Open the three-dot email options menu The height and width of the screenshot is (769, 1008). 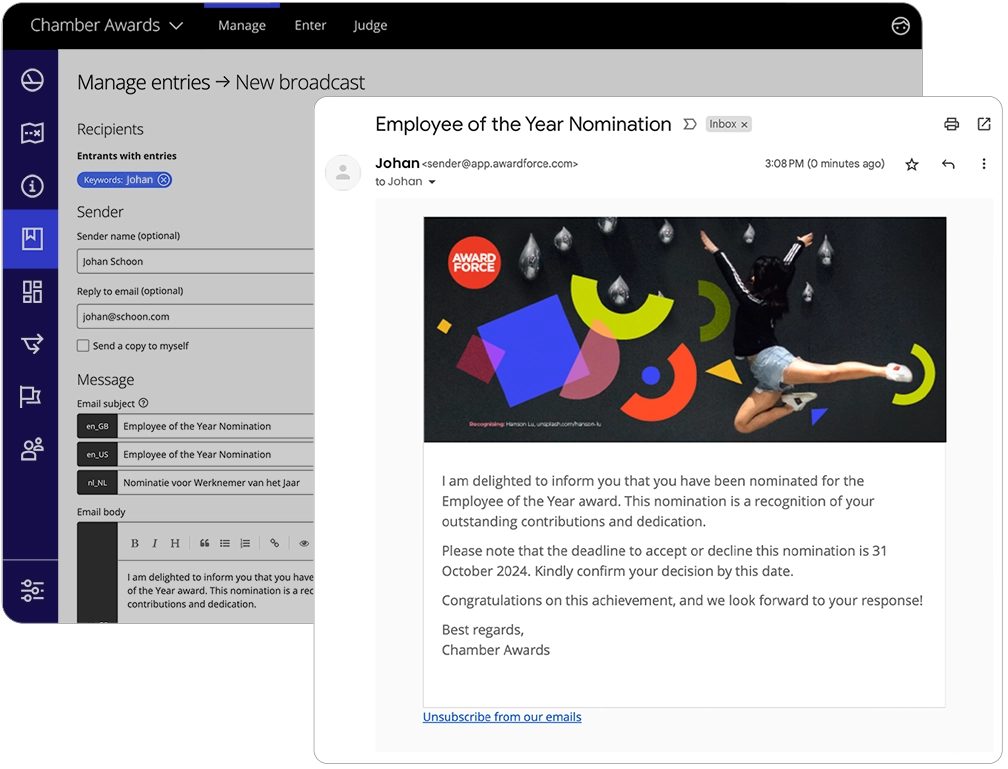point(984,164)
